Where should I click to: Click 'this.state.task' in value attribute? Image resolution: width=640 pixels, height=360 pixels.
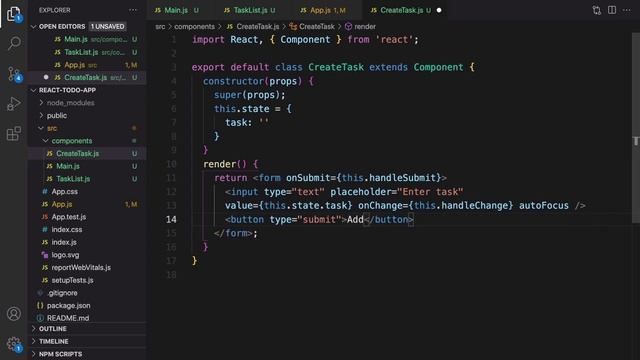pos(305,206)
